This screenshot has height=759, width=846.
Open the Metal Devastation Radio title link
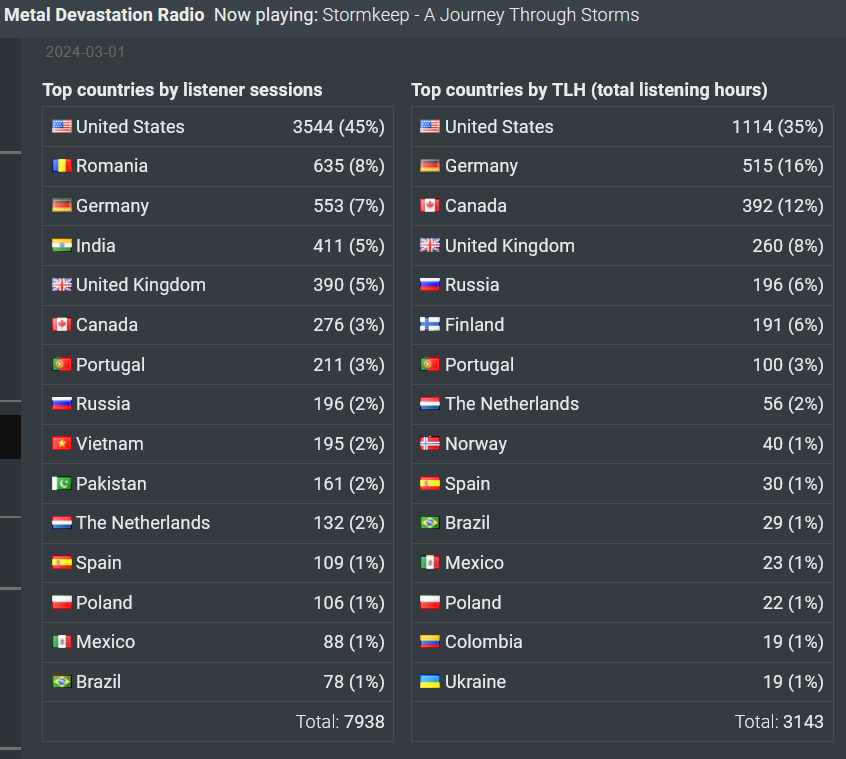[x=104, y=15]
